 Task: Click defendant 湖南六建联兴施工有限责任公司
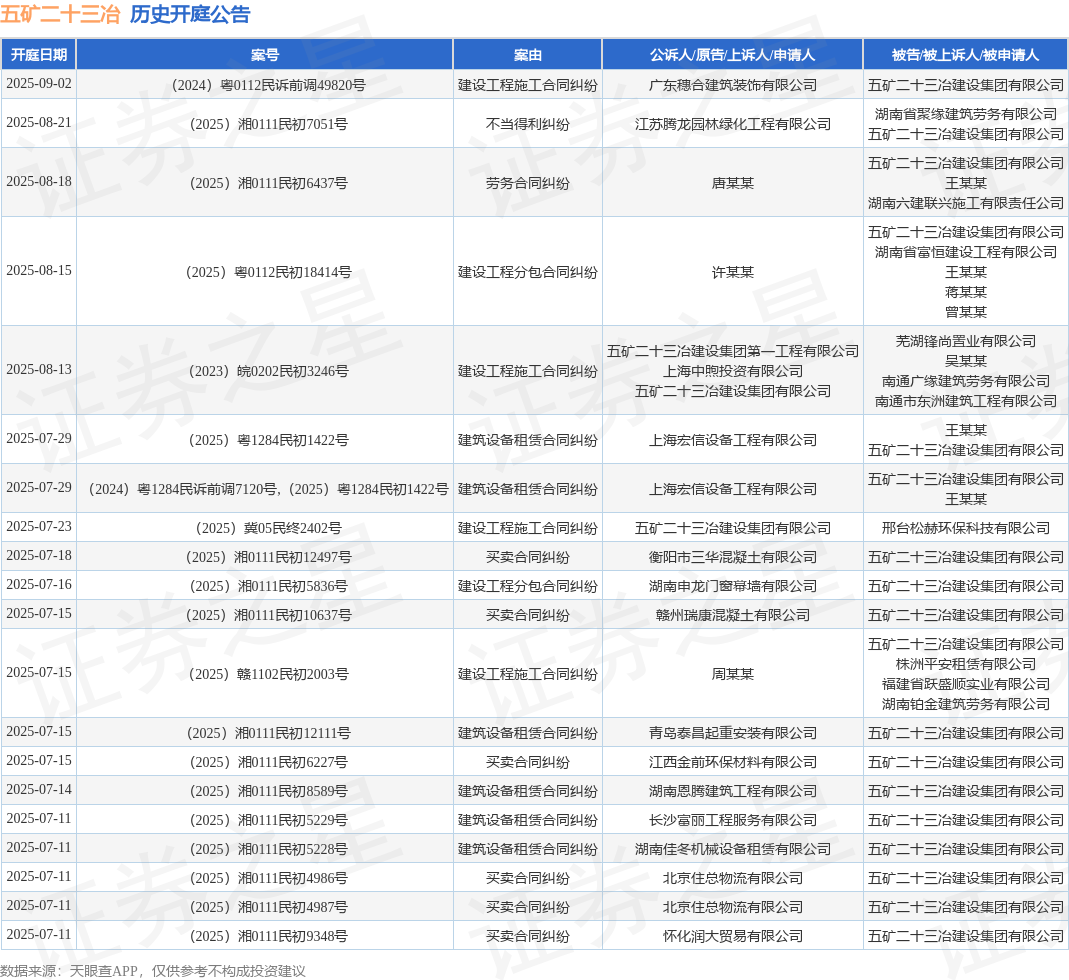click(x=966, y=203)
